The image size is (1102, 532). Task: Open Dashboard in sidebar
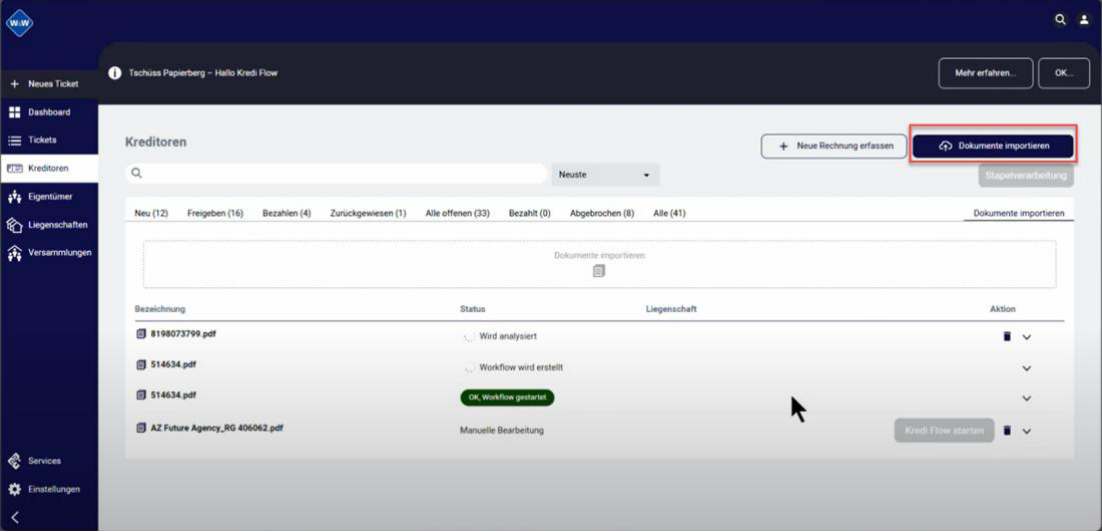49,112
